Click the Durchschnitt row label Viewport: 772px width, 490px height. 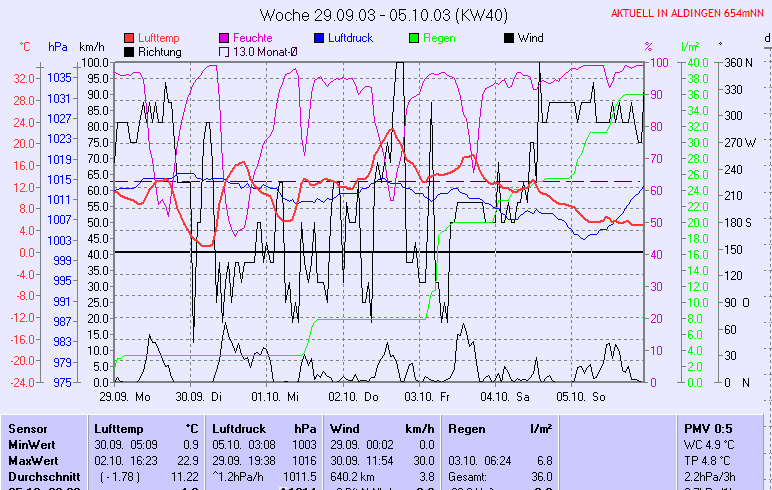tap(40, 476)
